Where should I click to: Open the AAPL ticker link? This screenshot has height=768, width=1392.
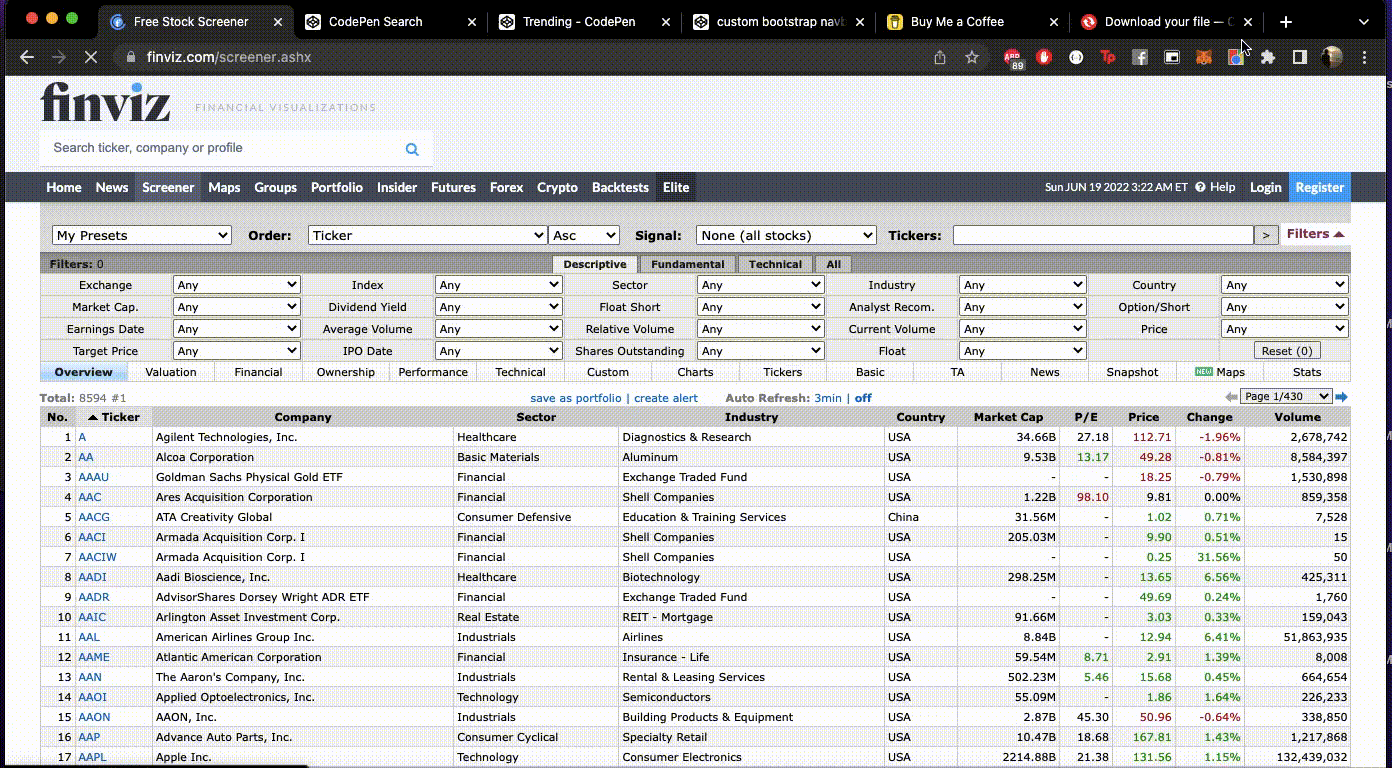tap(92, 757)
